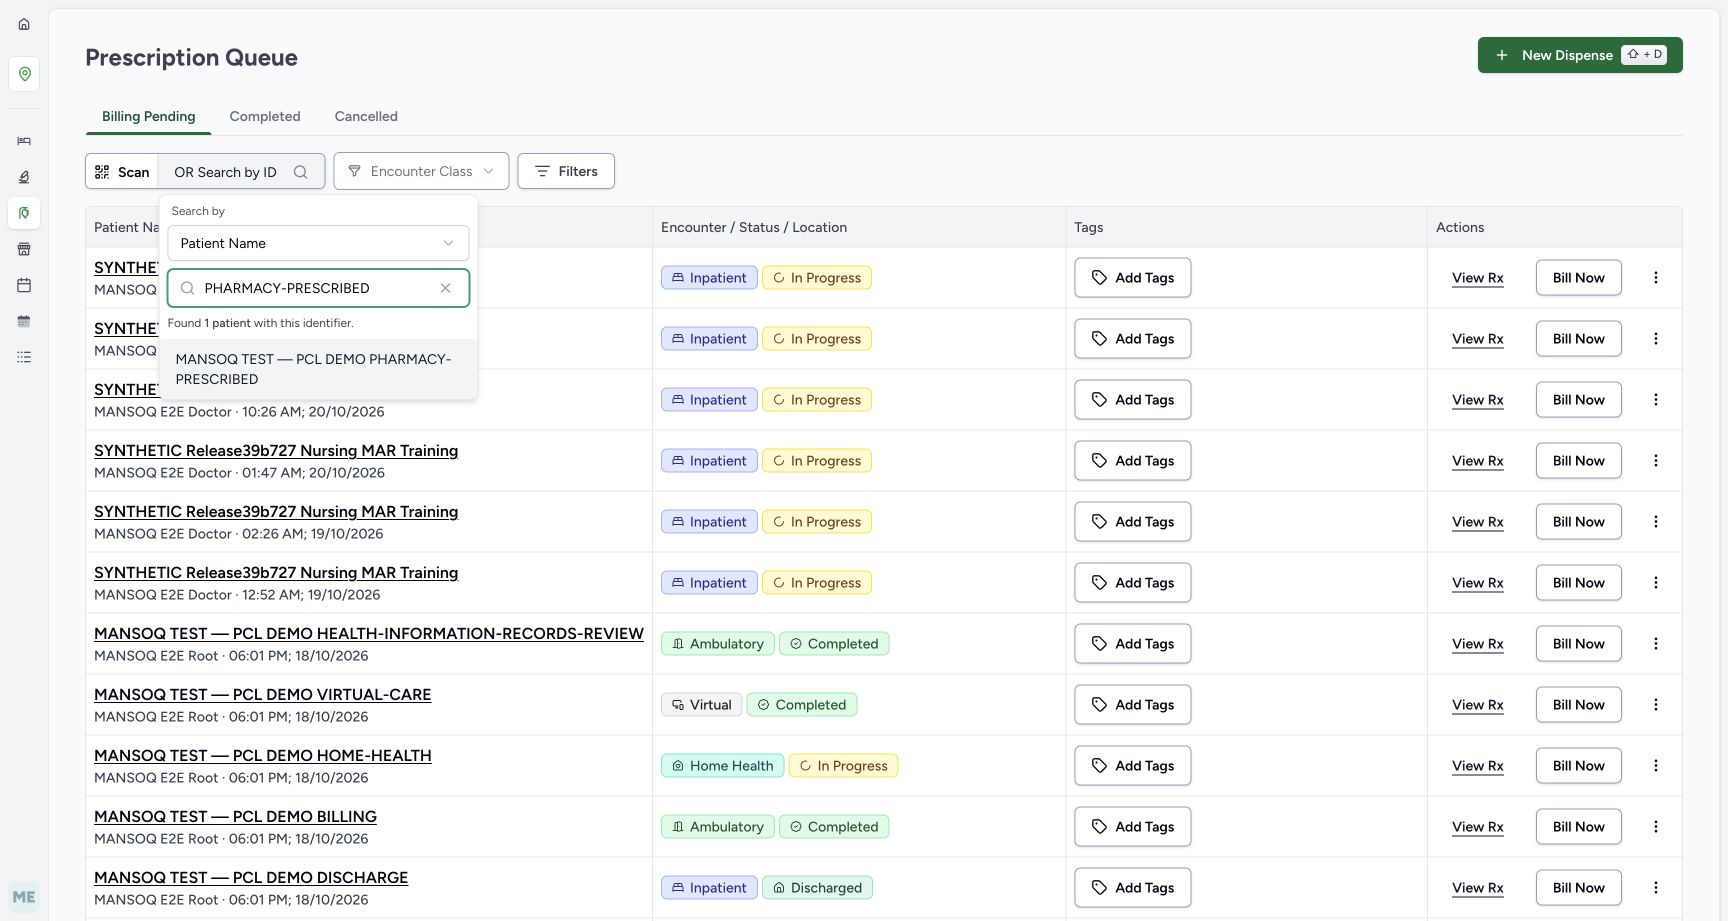Open more options for PCL DEMO HOME-HEALTH row
This screenshot has width=1728, height=921.
tap(1656, 766)
